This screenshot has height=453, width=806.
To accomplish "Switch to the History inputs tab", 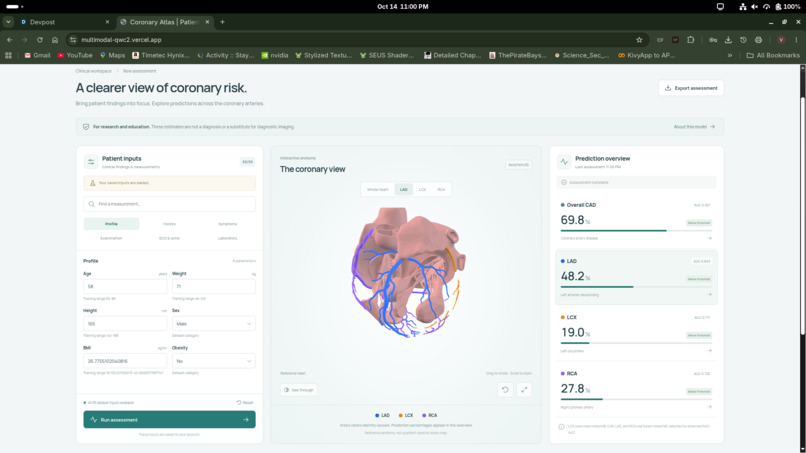I will pos(169,224).
